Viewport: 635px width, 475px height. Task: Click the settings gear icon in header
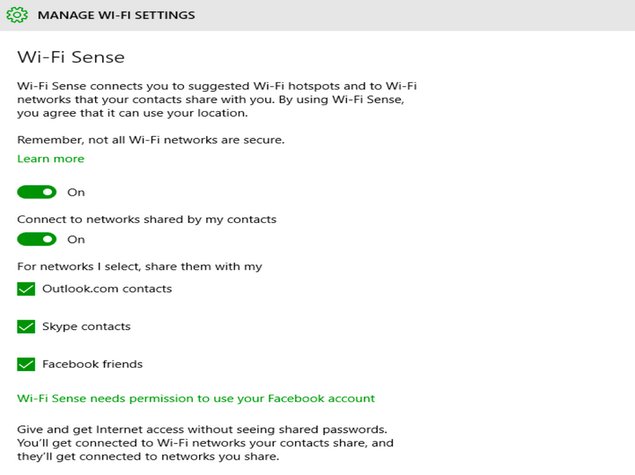click(x=17, y=15)
